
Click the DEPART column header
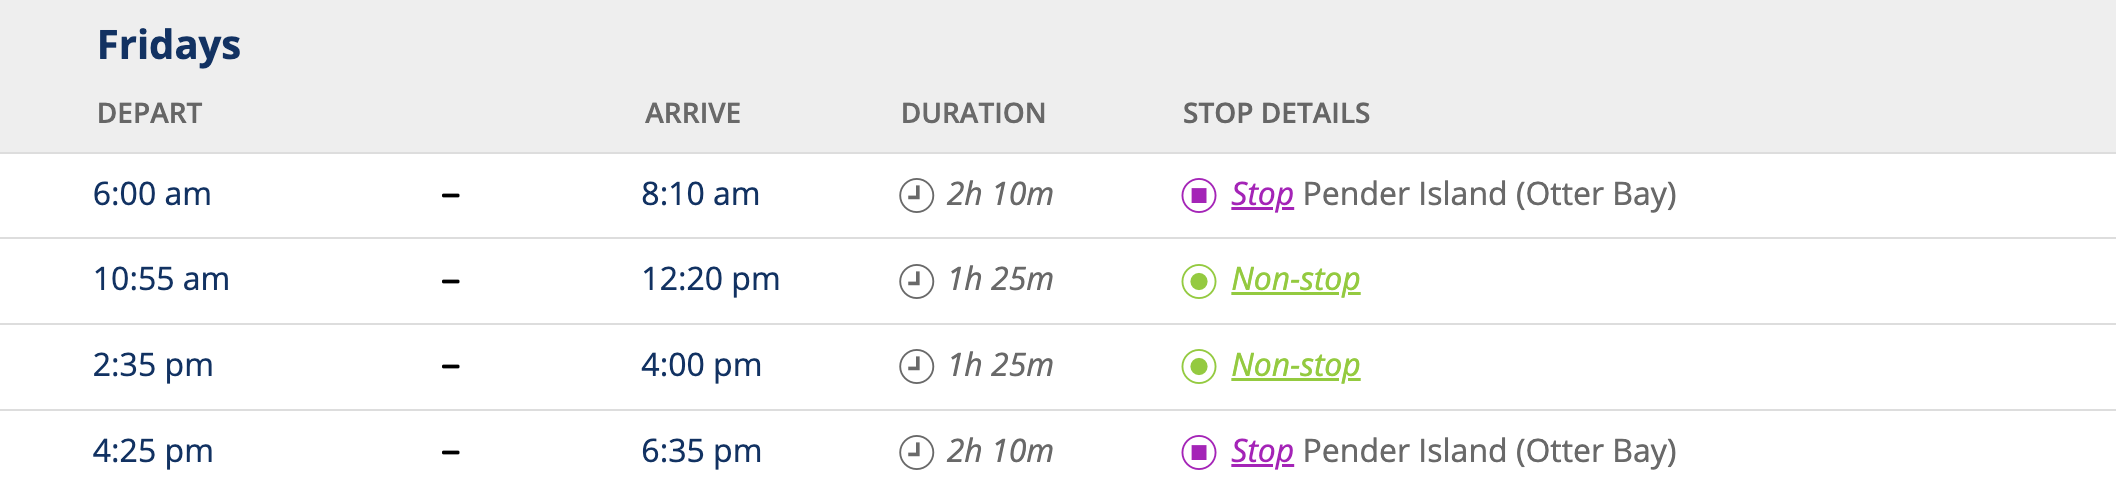[x=150, y=113]
